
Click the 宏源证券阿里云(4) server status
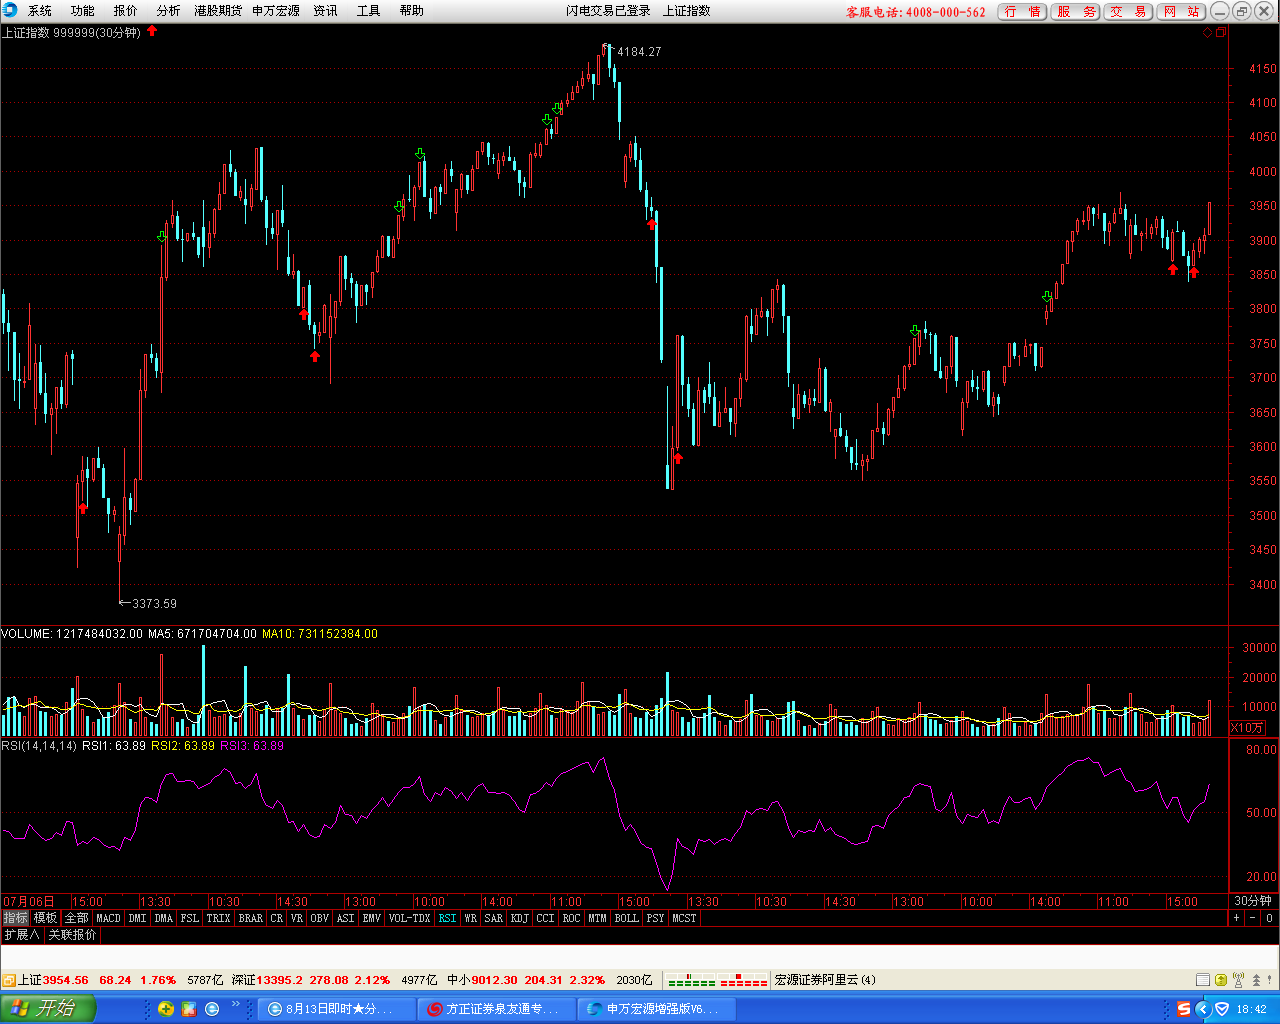[x=825, y=980]
